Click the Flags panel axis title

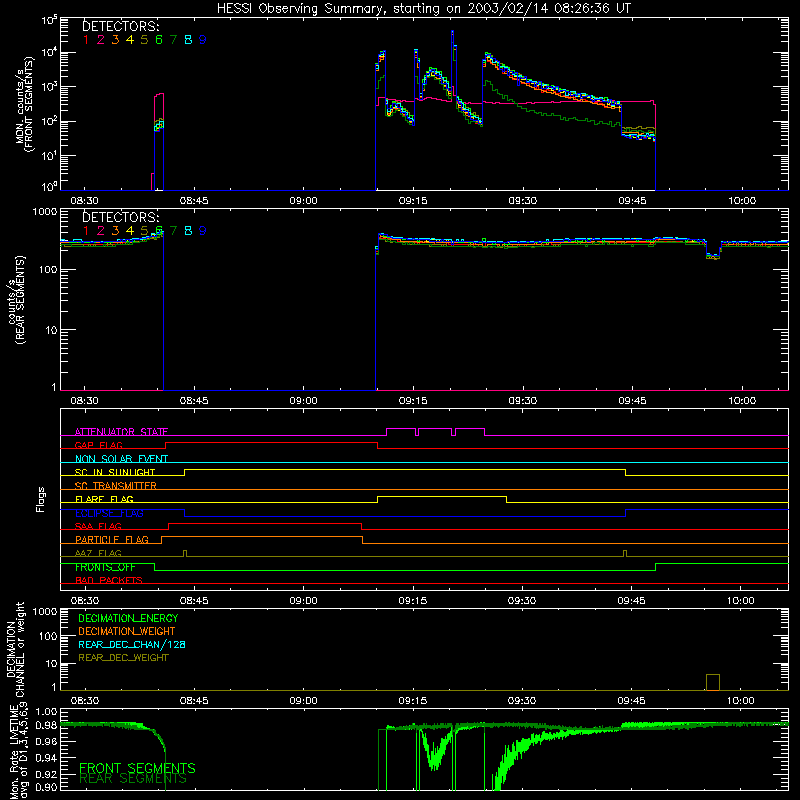pyautogui.click(x=40, y=499)
